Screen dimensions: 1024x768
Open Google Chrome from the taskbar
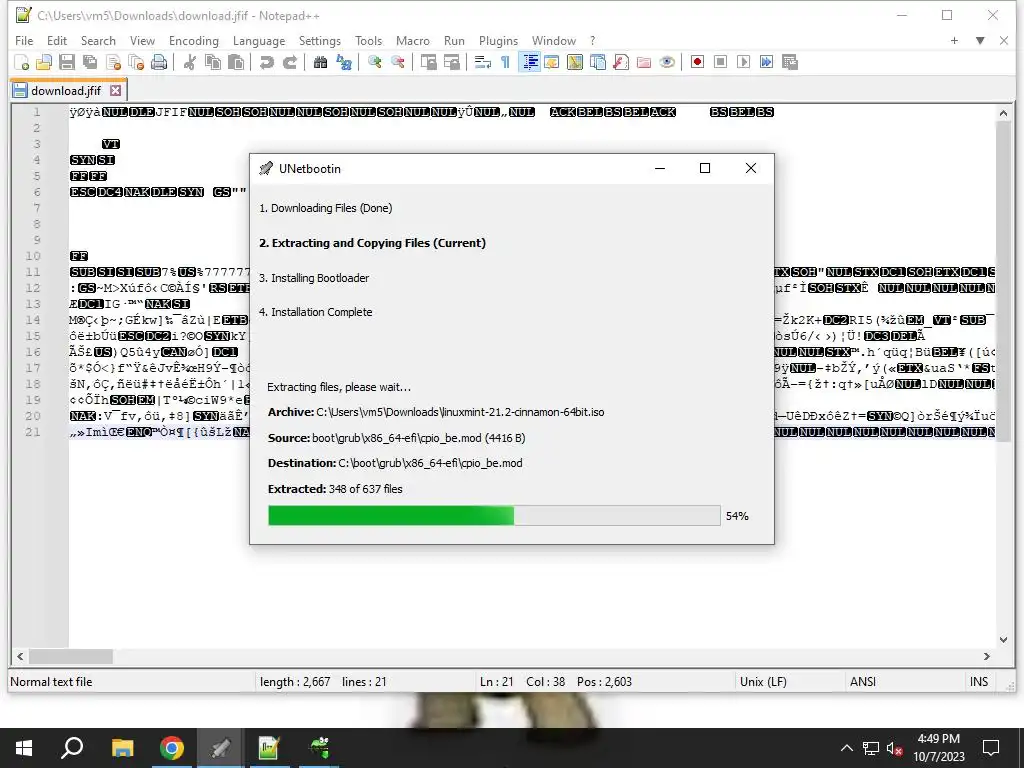point(172,748)
